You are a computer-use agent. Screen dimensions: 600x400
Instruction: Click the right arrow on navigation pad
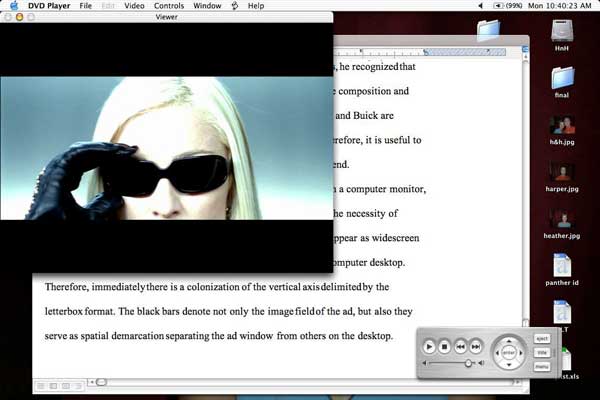520,353
